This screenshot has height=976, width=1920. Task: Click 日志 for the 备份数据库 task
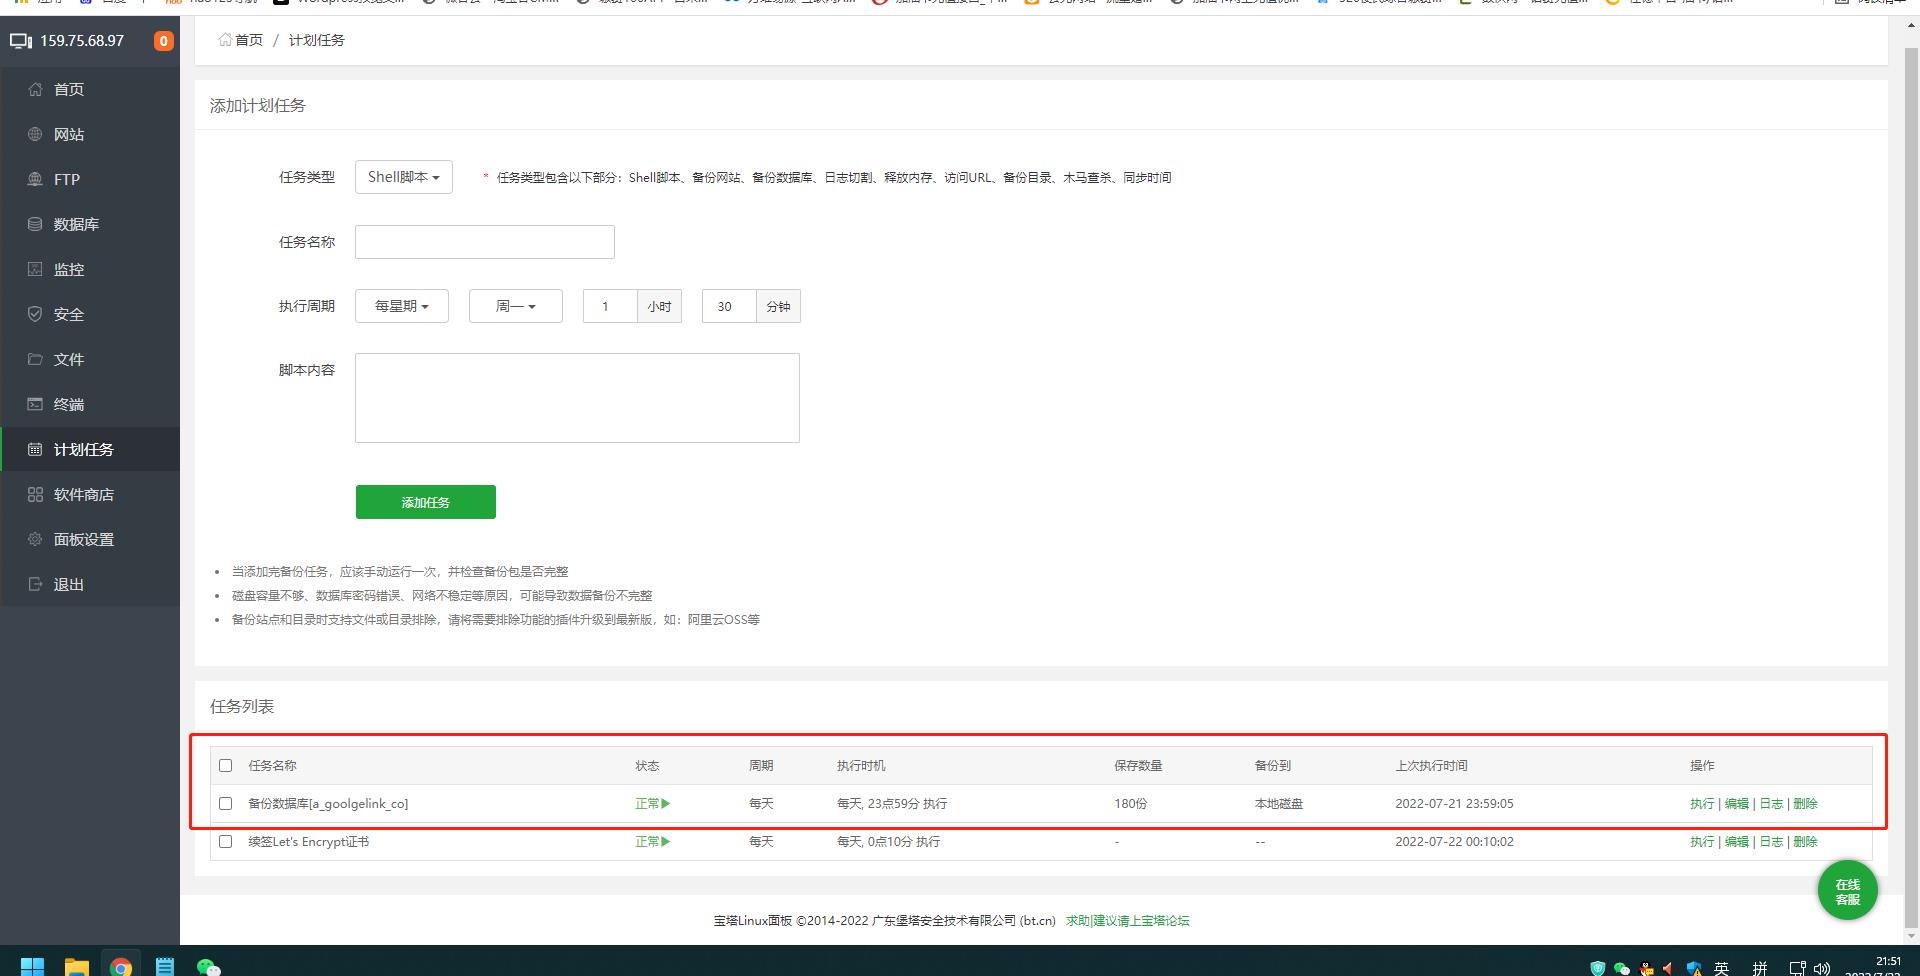(1771, 803)
